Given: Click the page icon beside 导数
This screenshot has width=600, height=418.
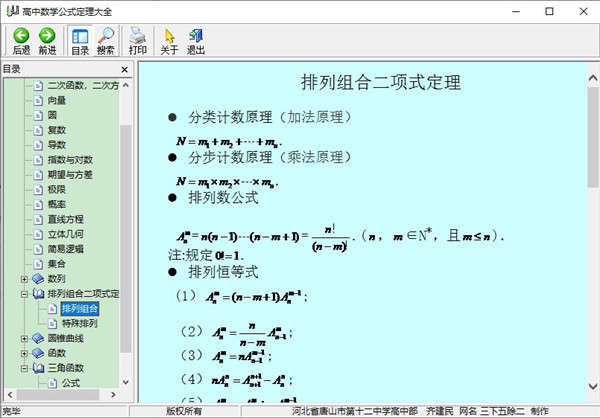Looking at the screenshot, I should 38,145.
